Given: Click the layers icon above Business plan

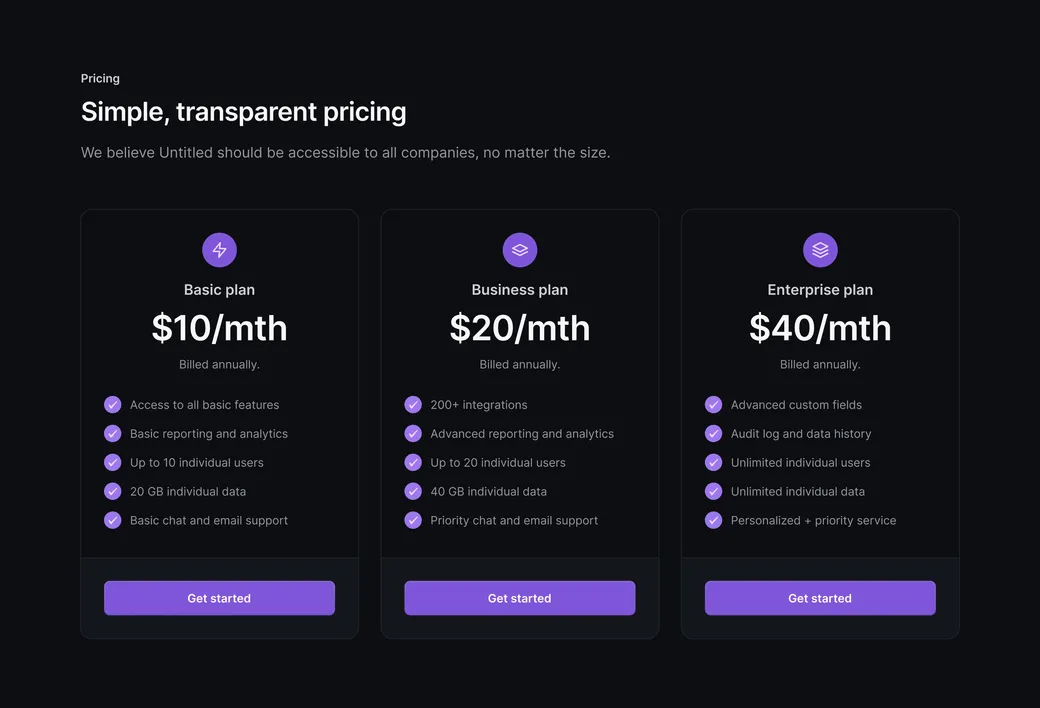Looking at the screenshot, I should (x=519, y=249).
